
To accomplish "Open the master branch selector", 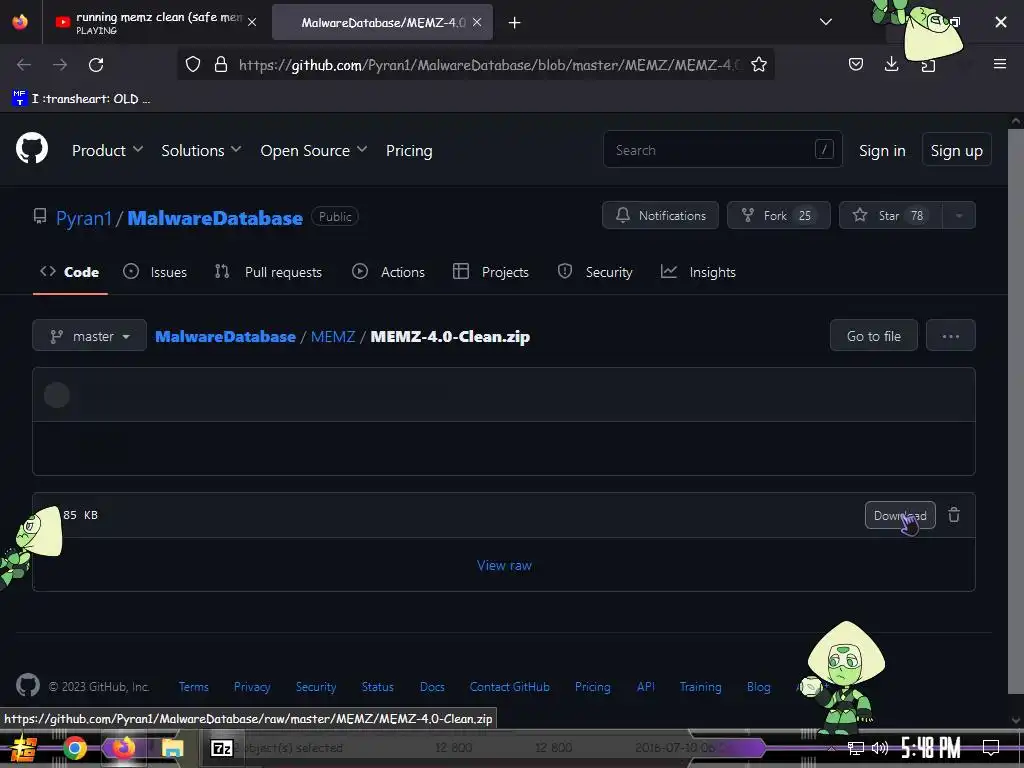I will 89,336.
